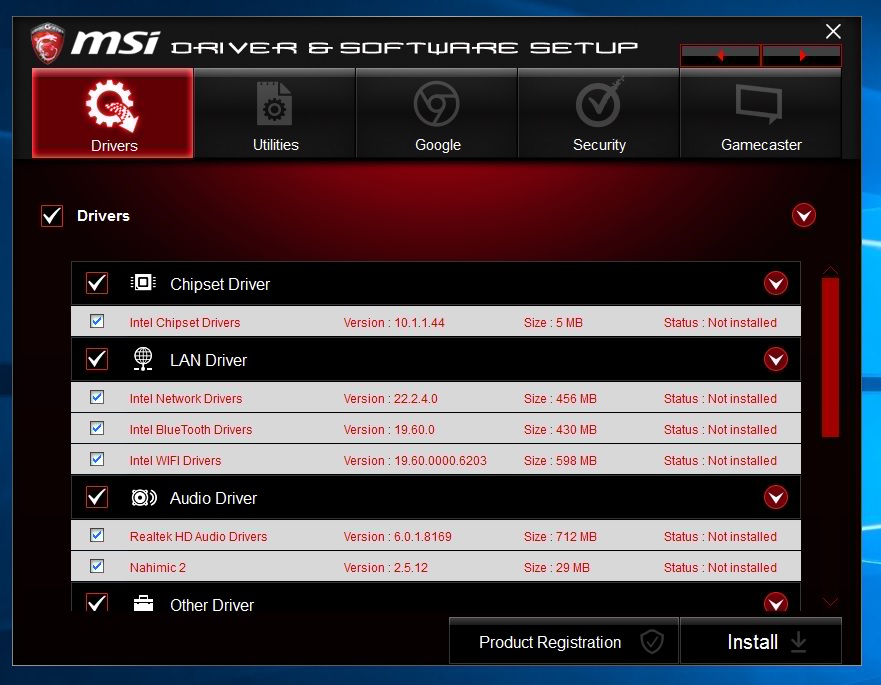Click the MSI dragon shield logo
Image resolution: width=881 pixels, height=685 pixels.
point(47,44)
